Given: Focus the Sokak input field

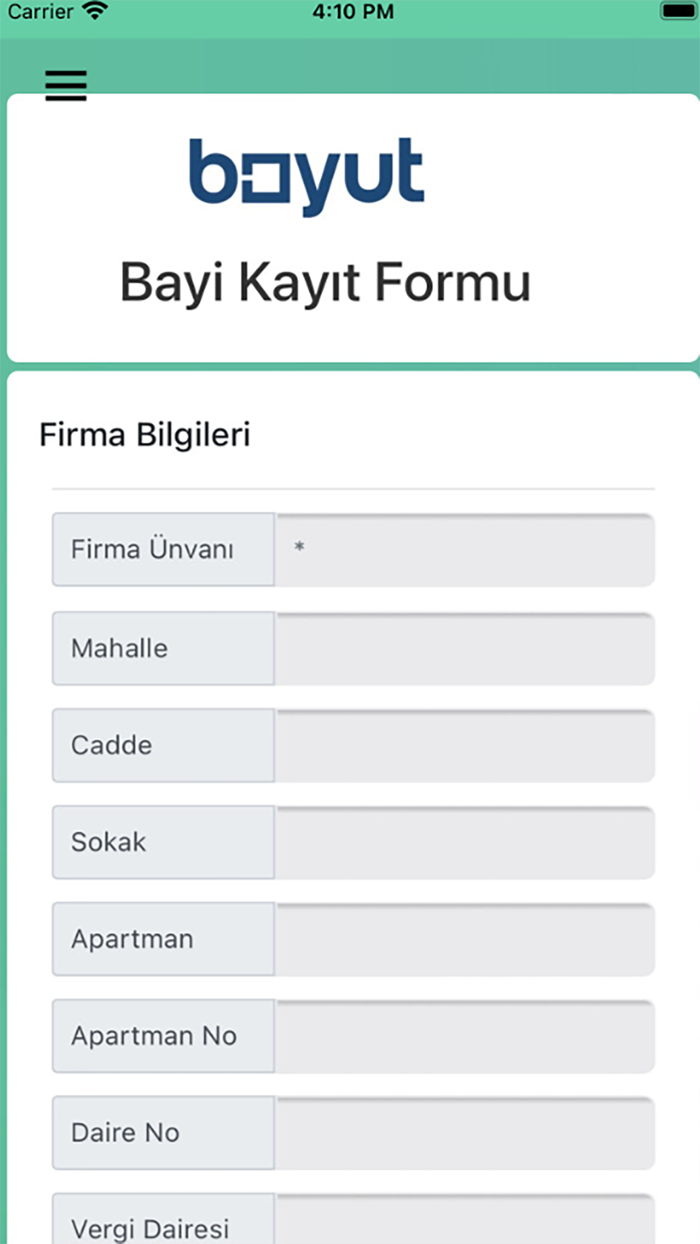Looking at the screenshot, I should click(x=464, y=841).
